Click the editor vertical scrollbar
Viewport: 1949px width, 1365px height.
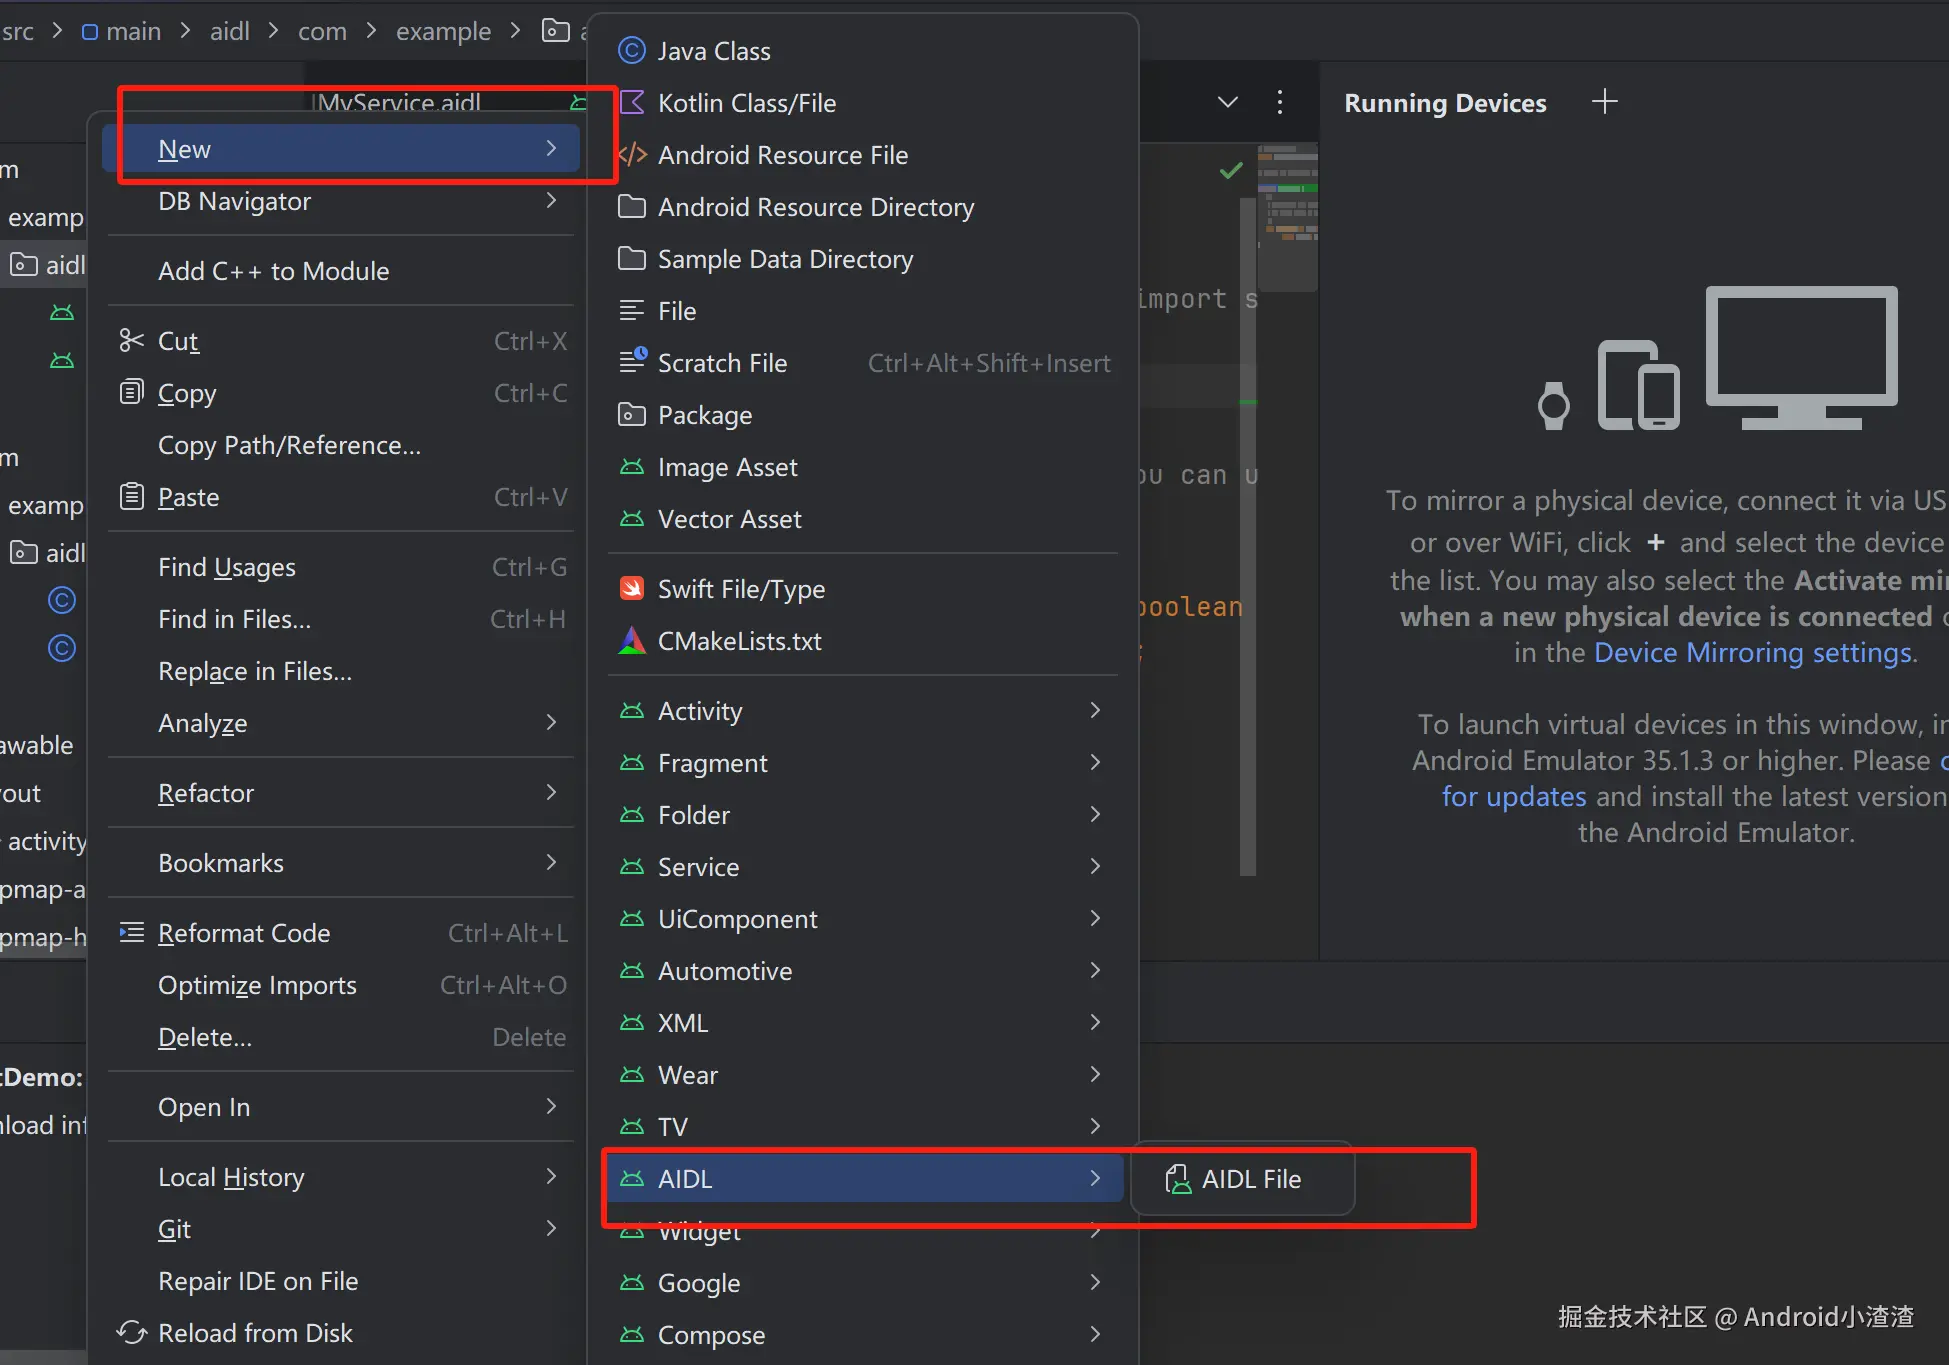tap(1248, 600)
